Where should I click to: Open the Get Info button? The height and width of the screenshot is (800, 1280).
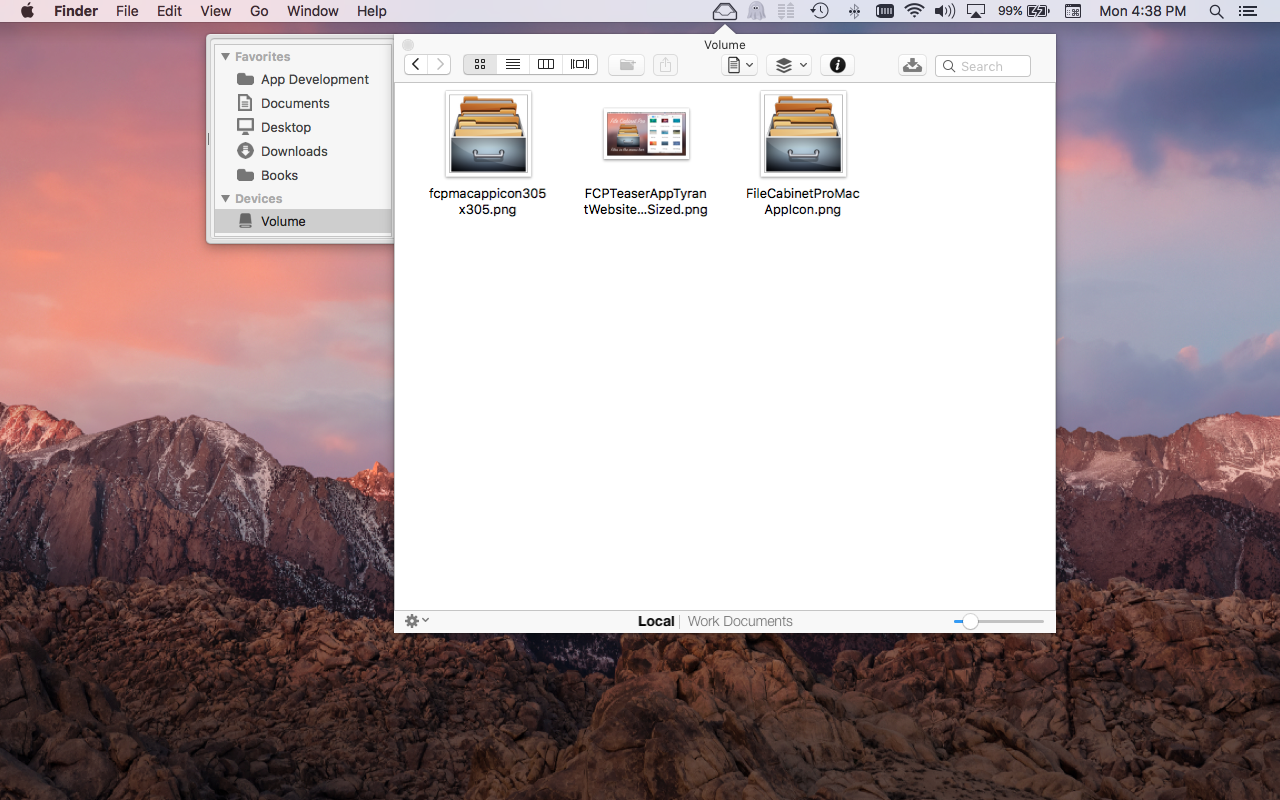point(837,65)
